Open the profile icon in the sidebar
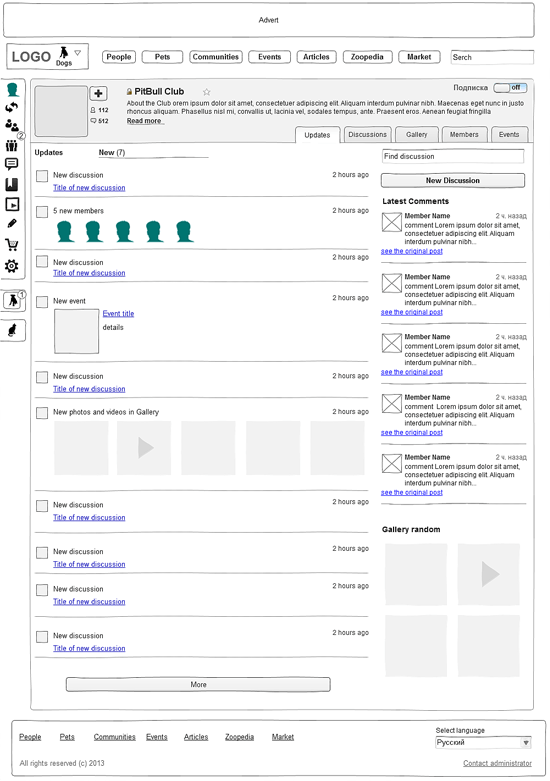Viewport: 550px width, 781px height. 12,90
